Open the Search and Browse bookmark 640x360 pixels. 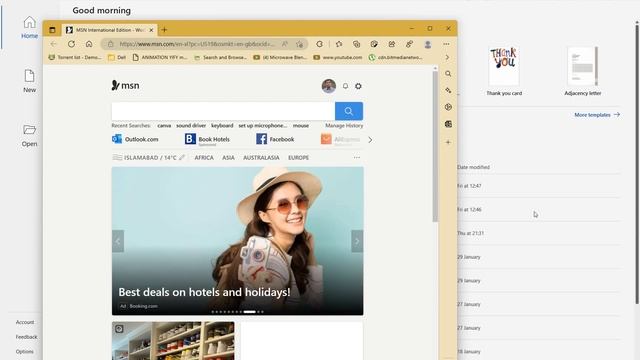(220, 58)
